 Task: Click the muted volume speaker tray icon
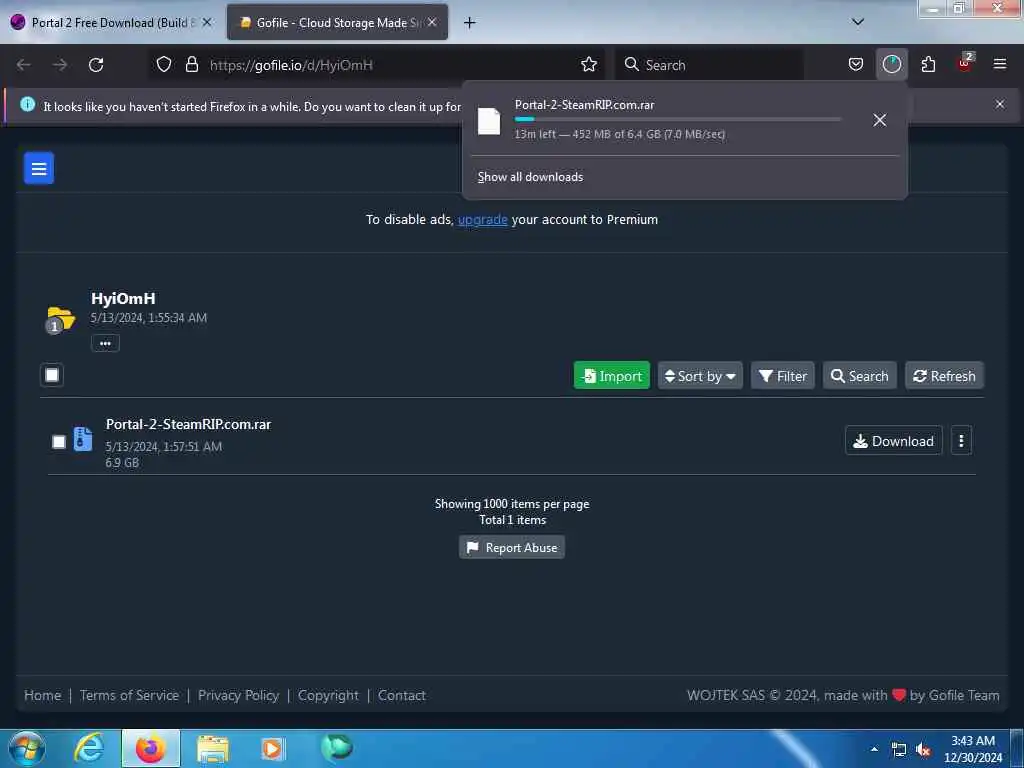(x=923, y=749)
